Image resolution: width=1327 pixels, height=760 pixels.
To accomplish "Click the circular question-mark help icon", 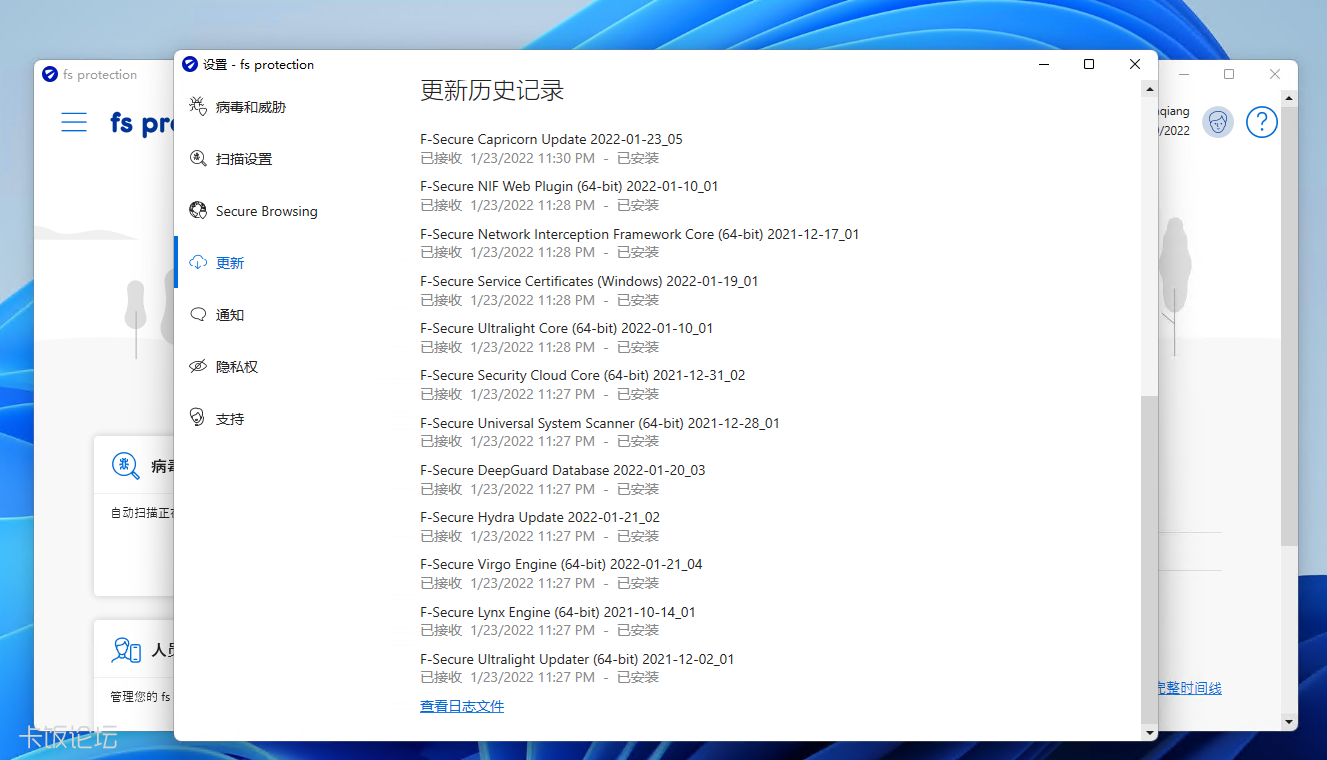I will [x=1261, y=121].
